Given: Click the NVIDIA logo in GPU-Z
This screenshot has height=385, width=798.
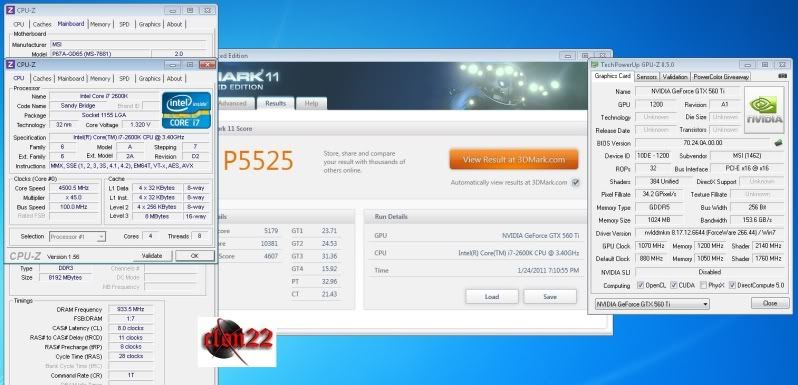Looking at the screenshot, I should pos(764,109).
